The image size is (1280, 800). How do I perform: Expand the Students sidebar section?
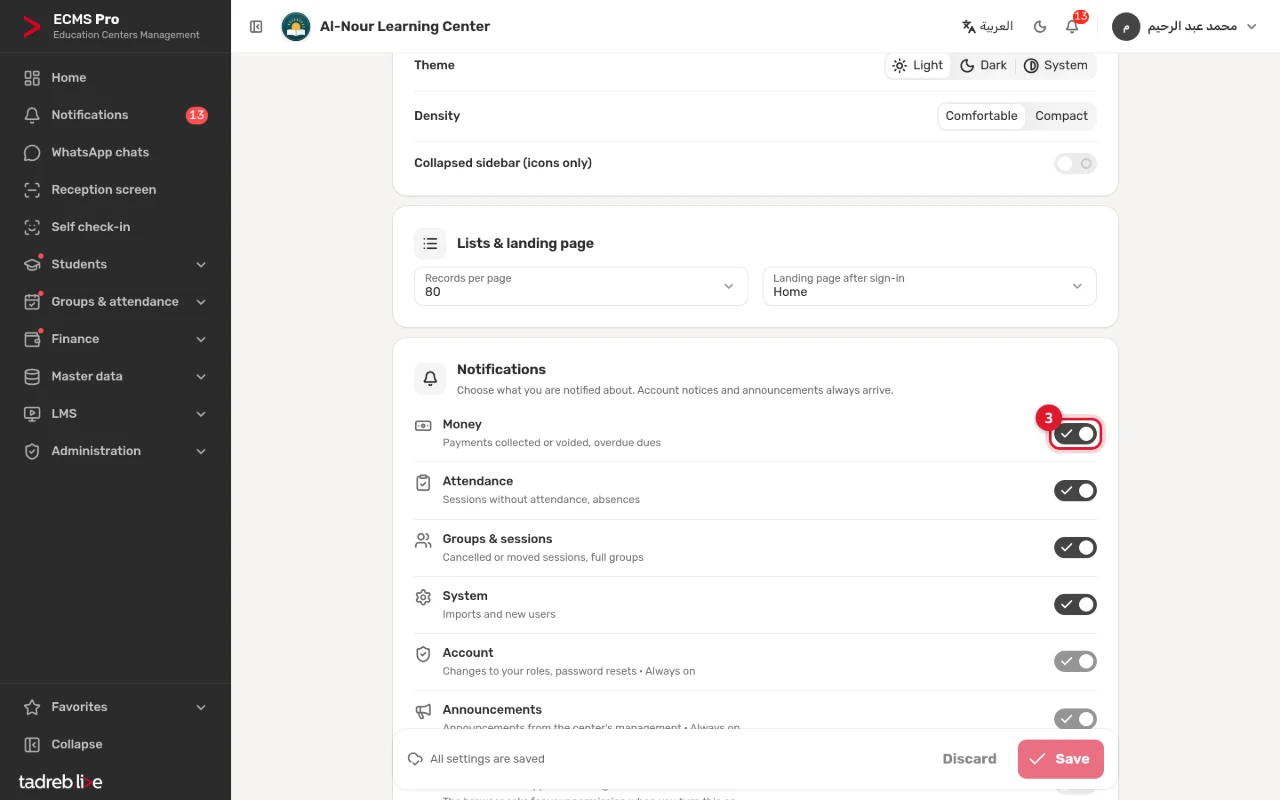115,264
